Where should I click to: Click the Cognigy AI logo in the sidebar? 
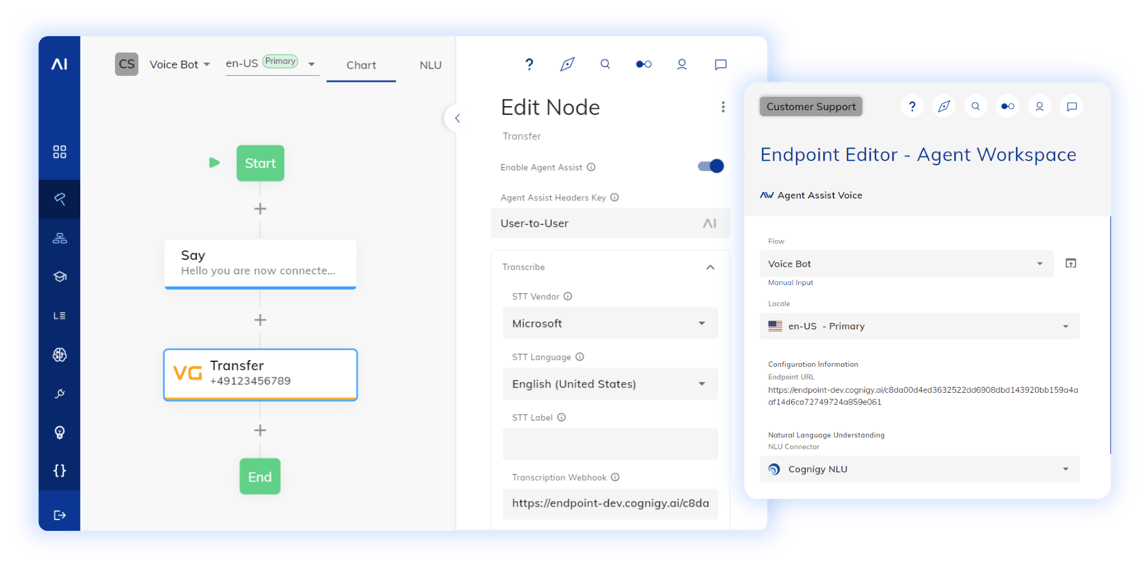click(59, 64)
